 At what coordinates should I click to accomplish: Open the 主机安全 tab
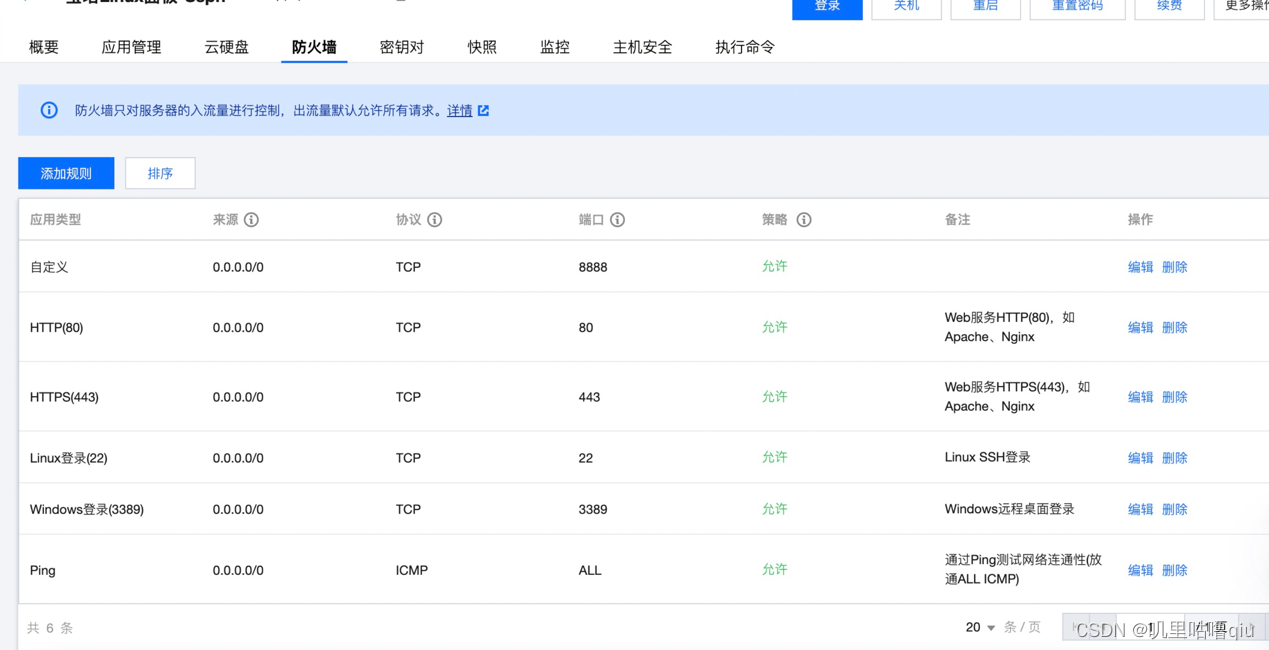click(642, 47)
